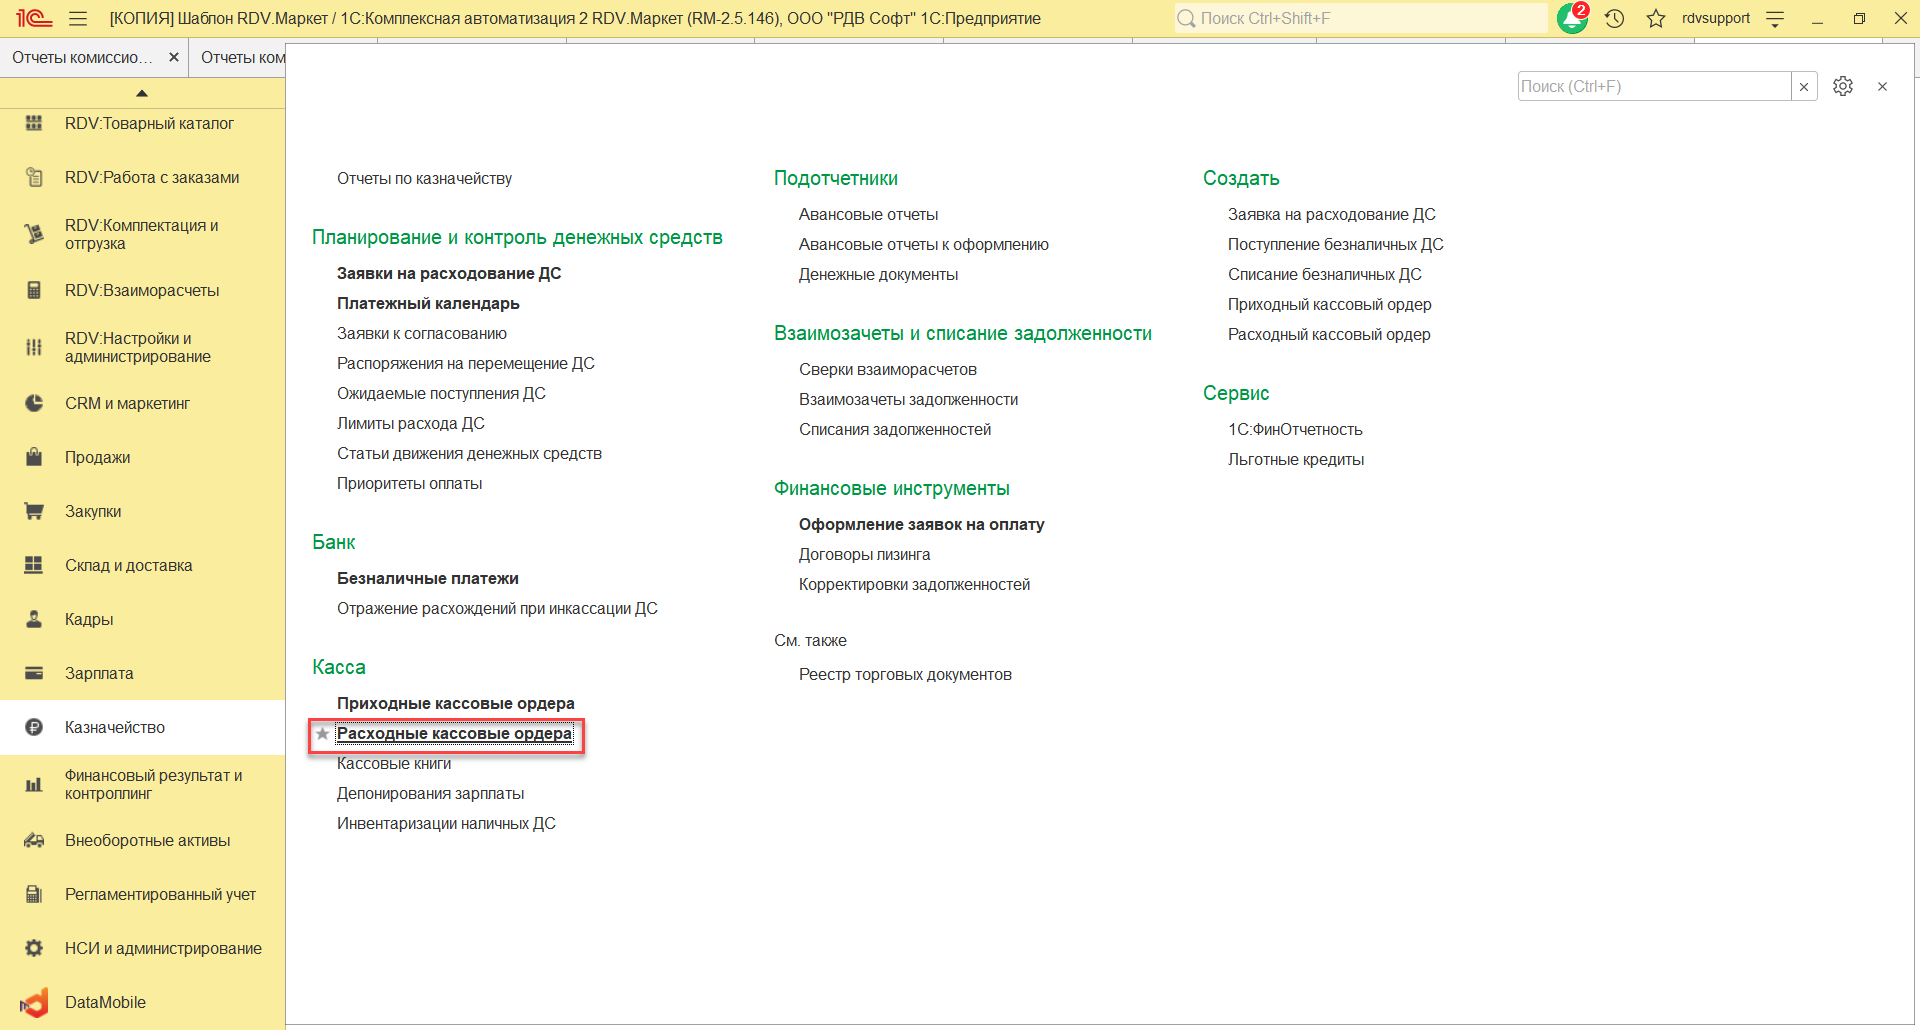1920x1030 pixels.
Task: Click the DataMobile sidebar icon
Action: (x=34, y=1003)
